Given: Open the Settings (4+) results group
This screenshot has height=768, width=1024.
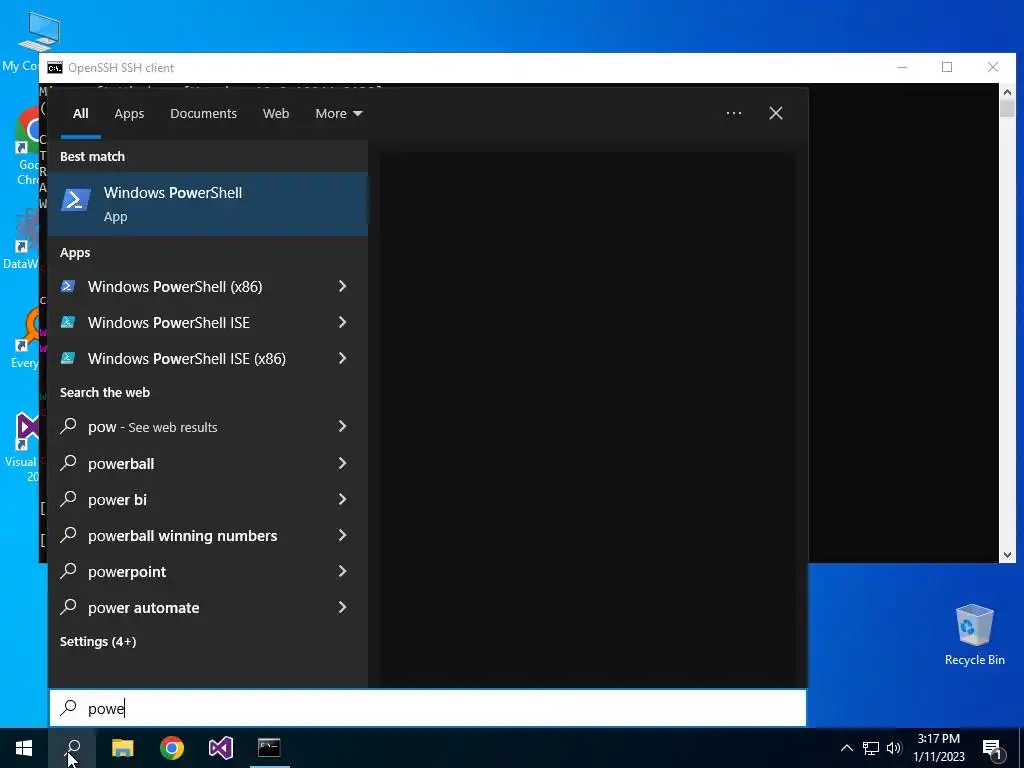Looking at the screenshot, I should 98,641.
